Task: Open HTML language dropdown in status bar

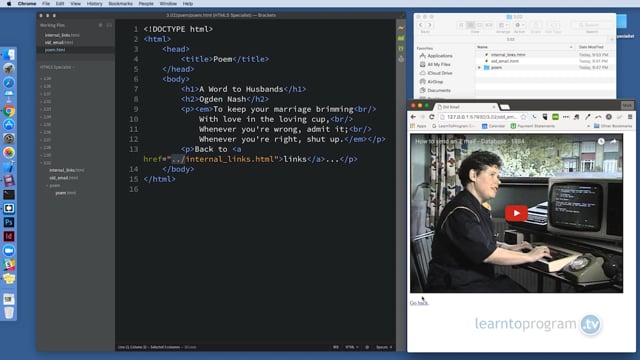Action: (x=351, y=347)
